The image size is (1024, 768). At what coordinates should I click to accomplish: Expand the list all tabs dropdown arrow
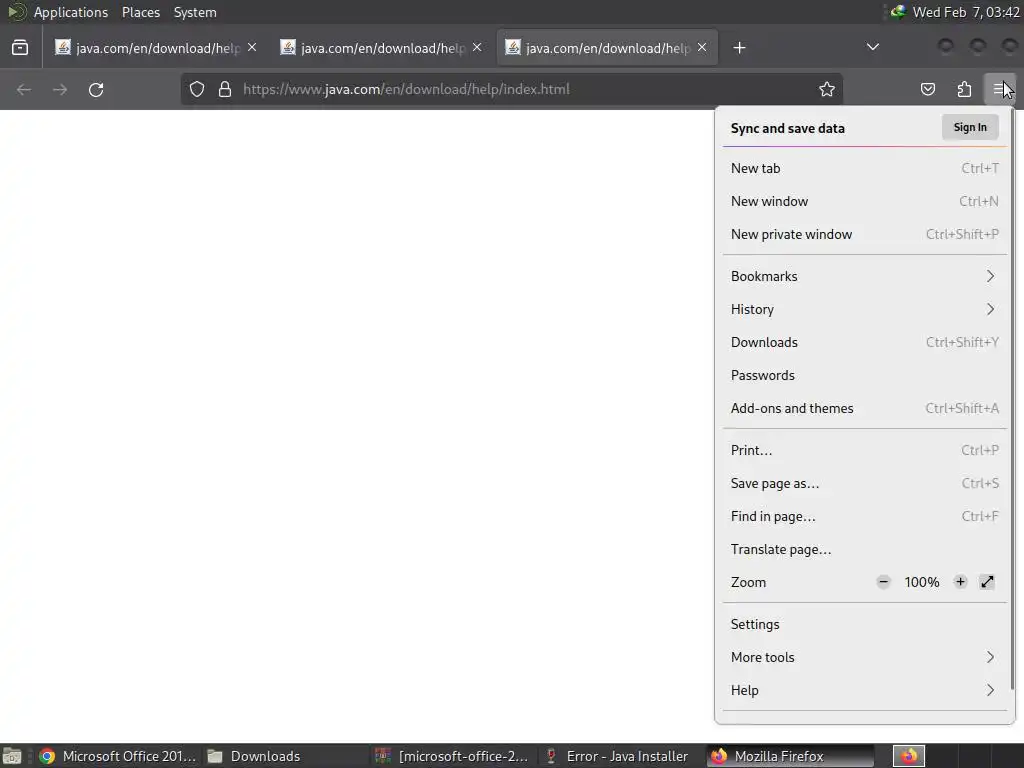click(x=872, y=47)
